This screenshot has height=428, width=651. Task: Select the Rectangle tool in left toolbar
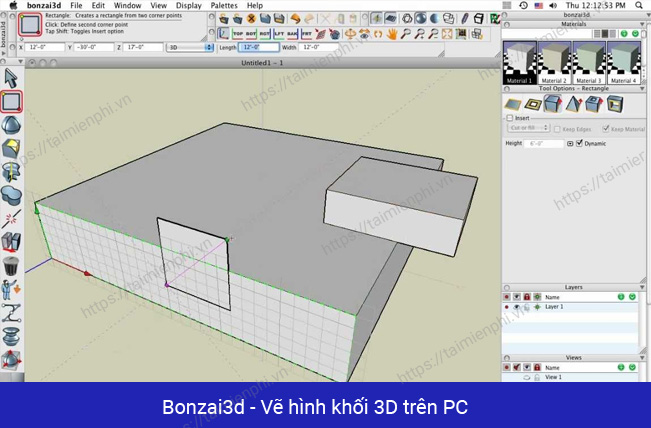click(11, 100)
